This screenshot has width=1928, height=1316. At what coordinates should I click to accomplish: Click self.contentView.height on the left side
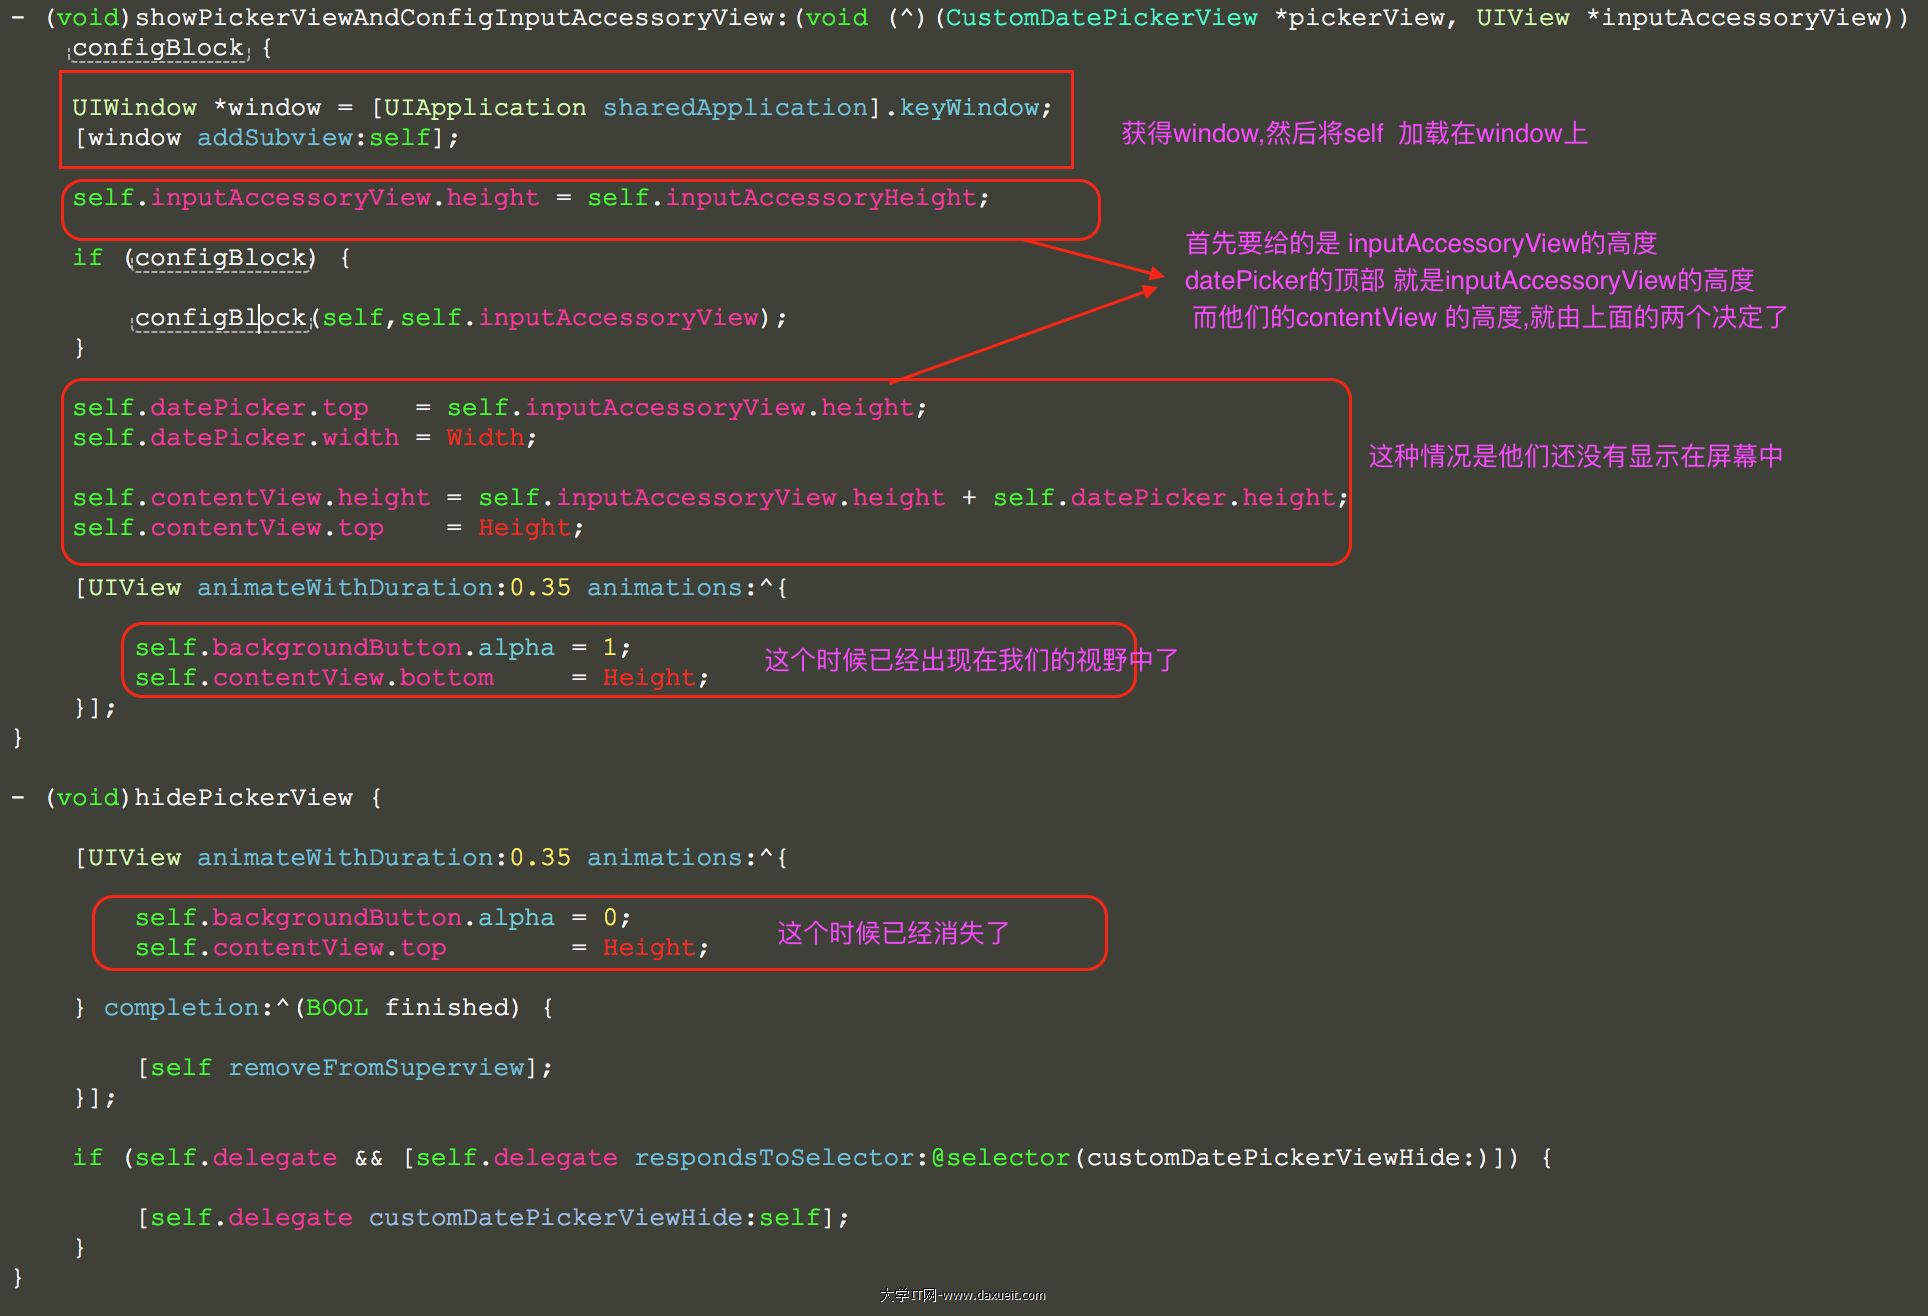click(251, 498)
